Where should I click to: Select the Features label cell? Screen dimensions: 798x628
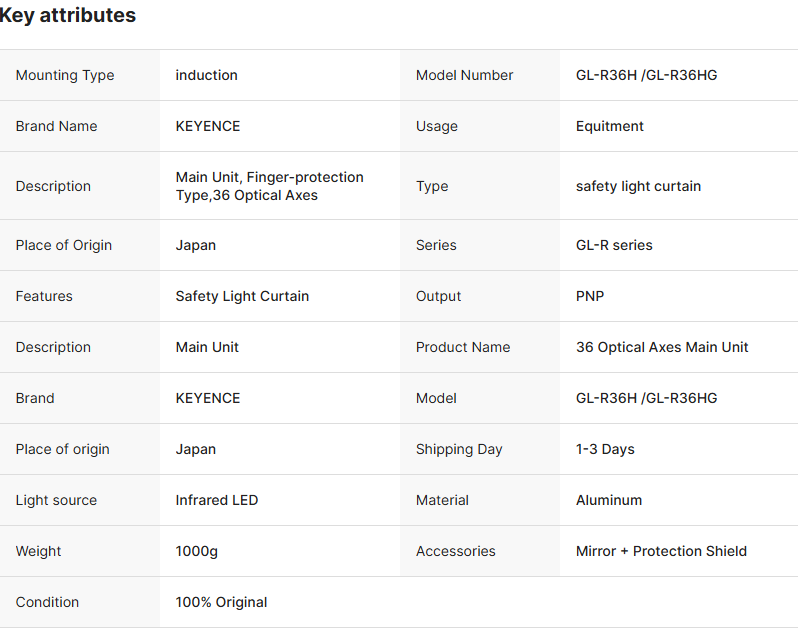click(44, 296)
